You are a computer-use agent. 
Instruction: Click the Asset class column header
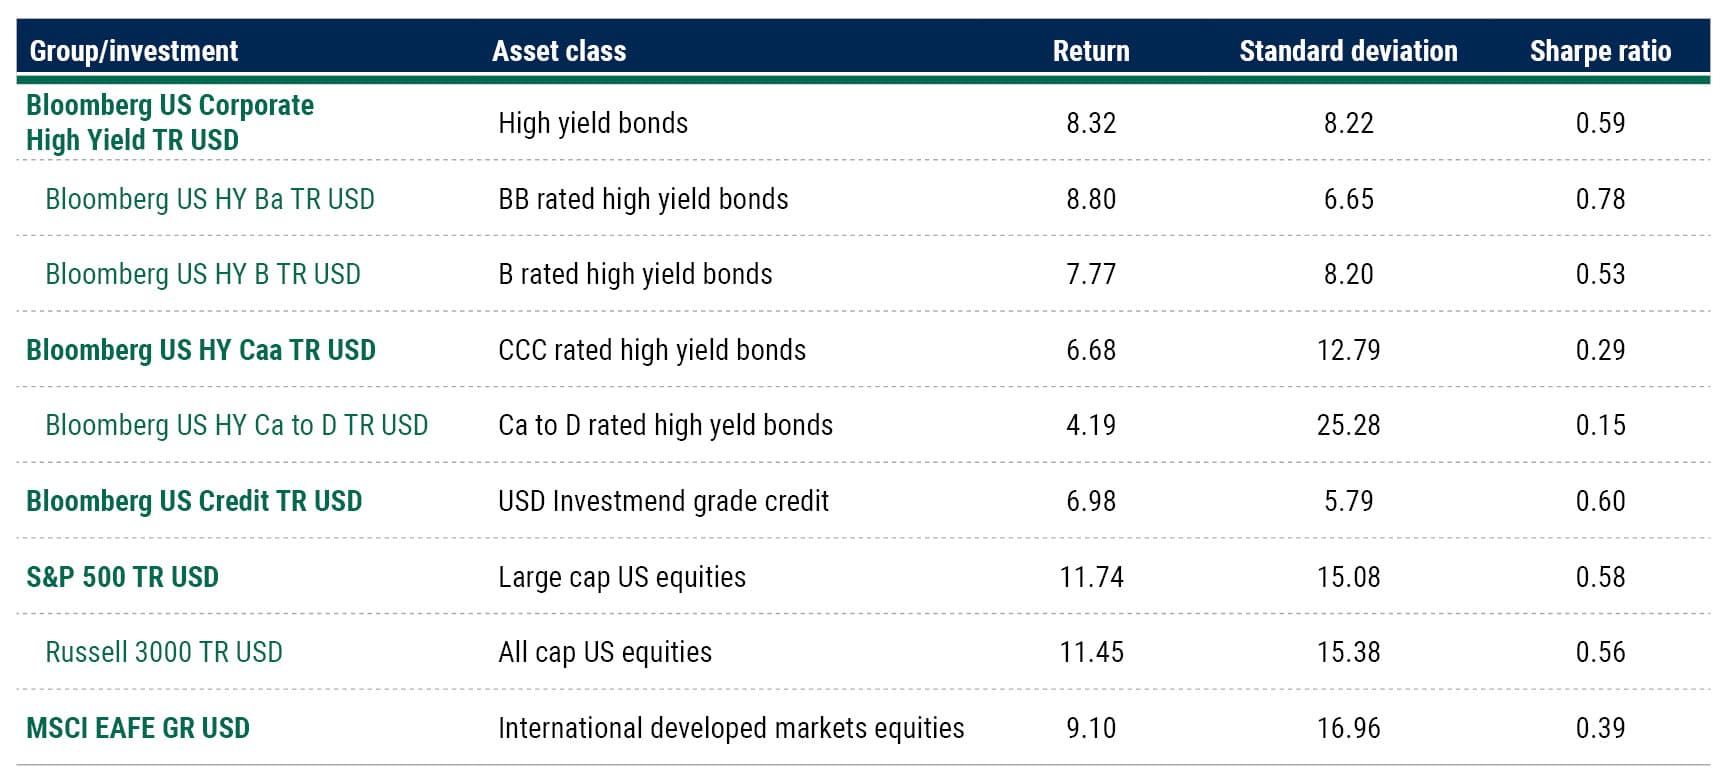[559, 51]
